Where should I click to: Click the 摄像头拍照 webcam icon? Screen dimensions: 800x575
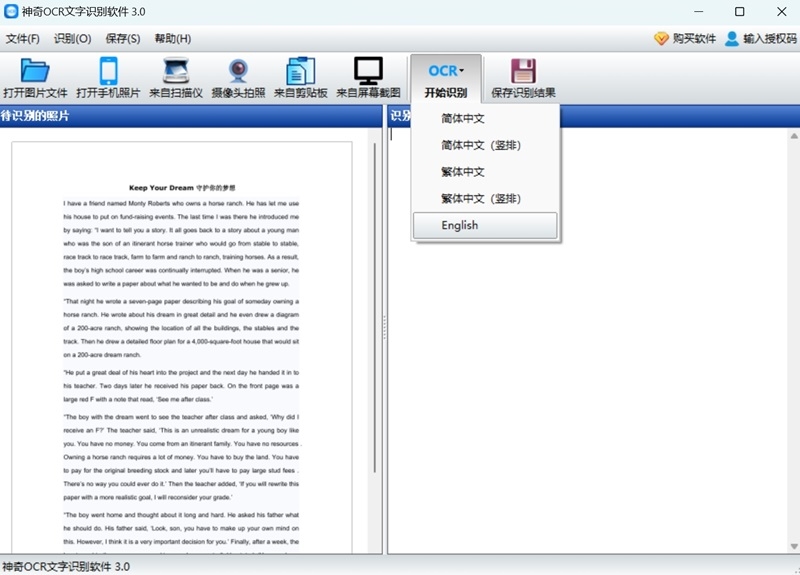pyautogui.click(x=238, y=71)
